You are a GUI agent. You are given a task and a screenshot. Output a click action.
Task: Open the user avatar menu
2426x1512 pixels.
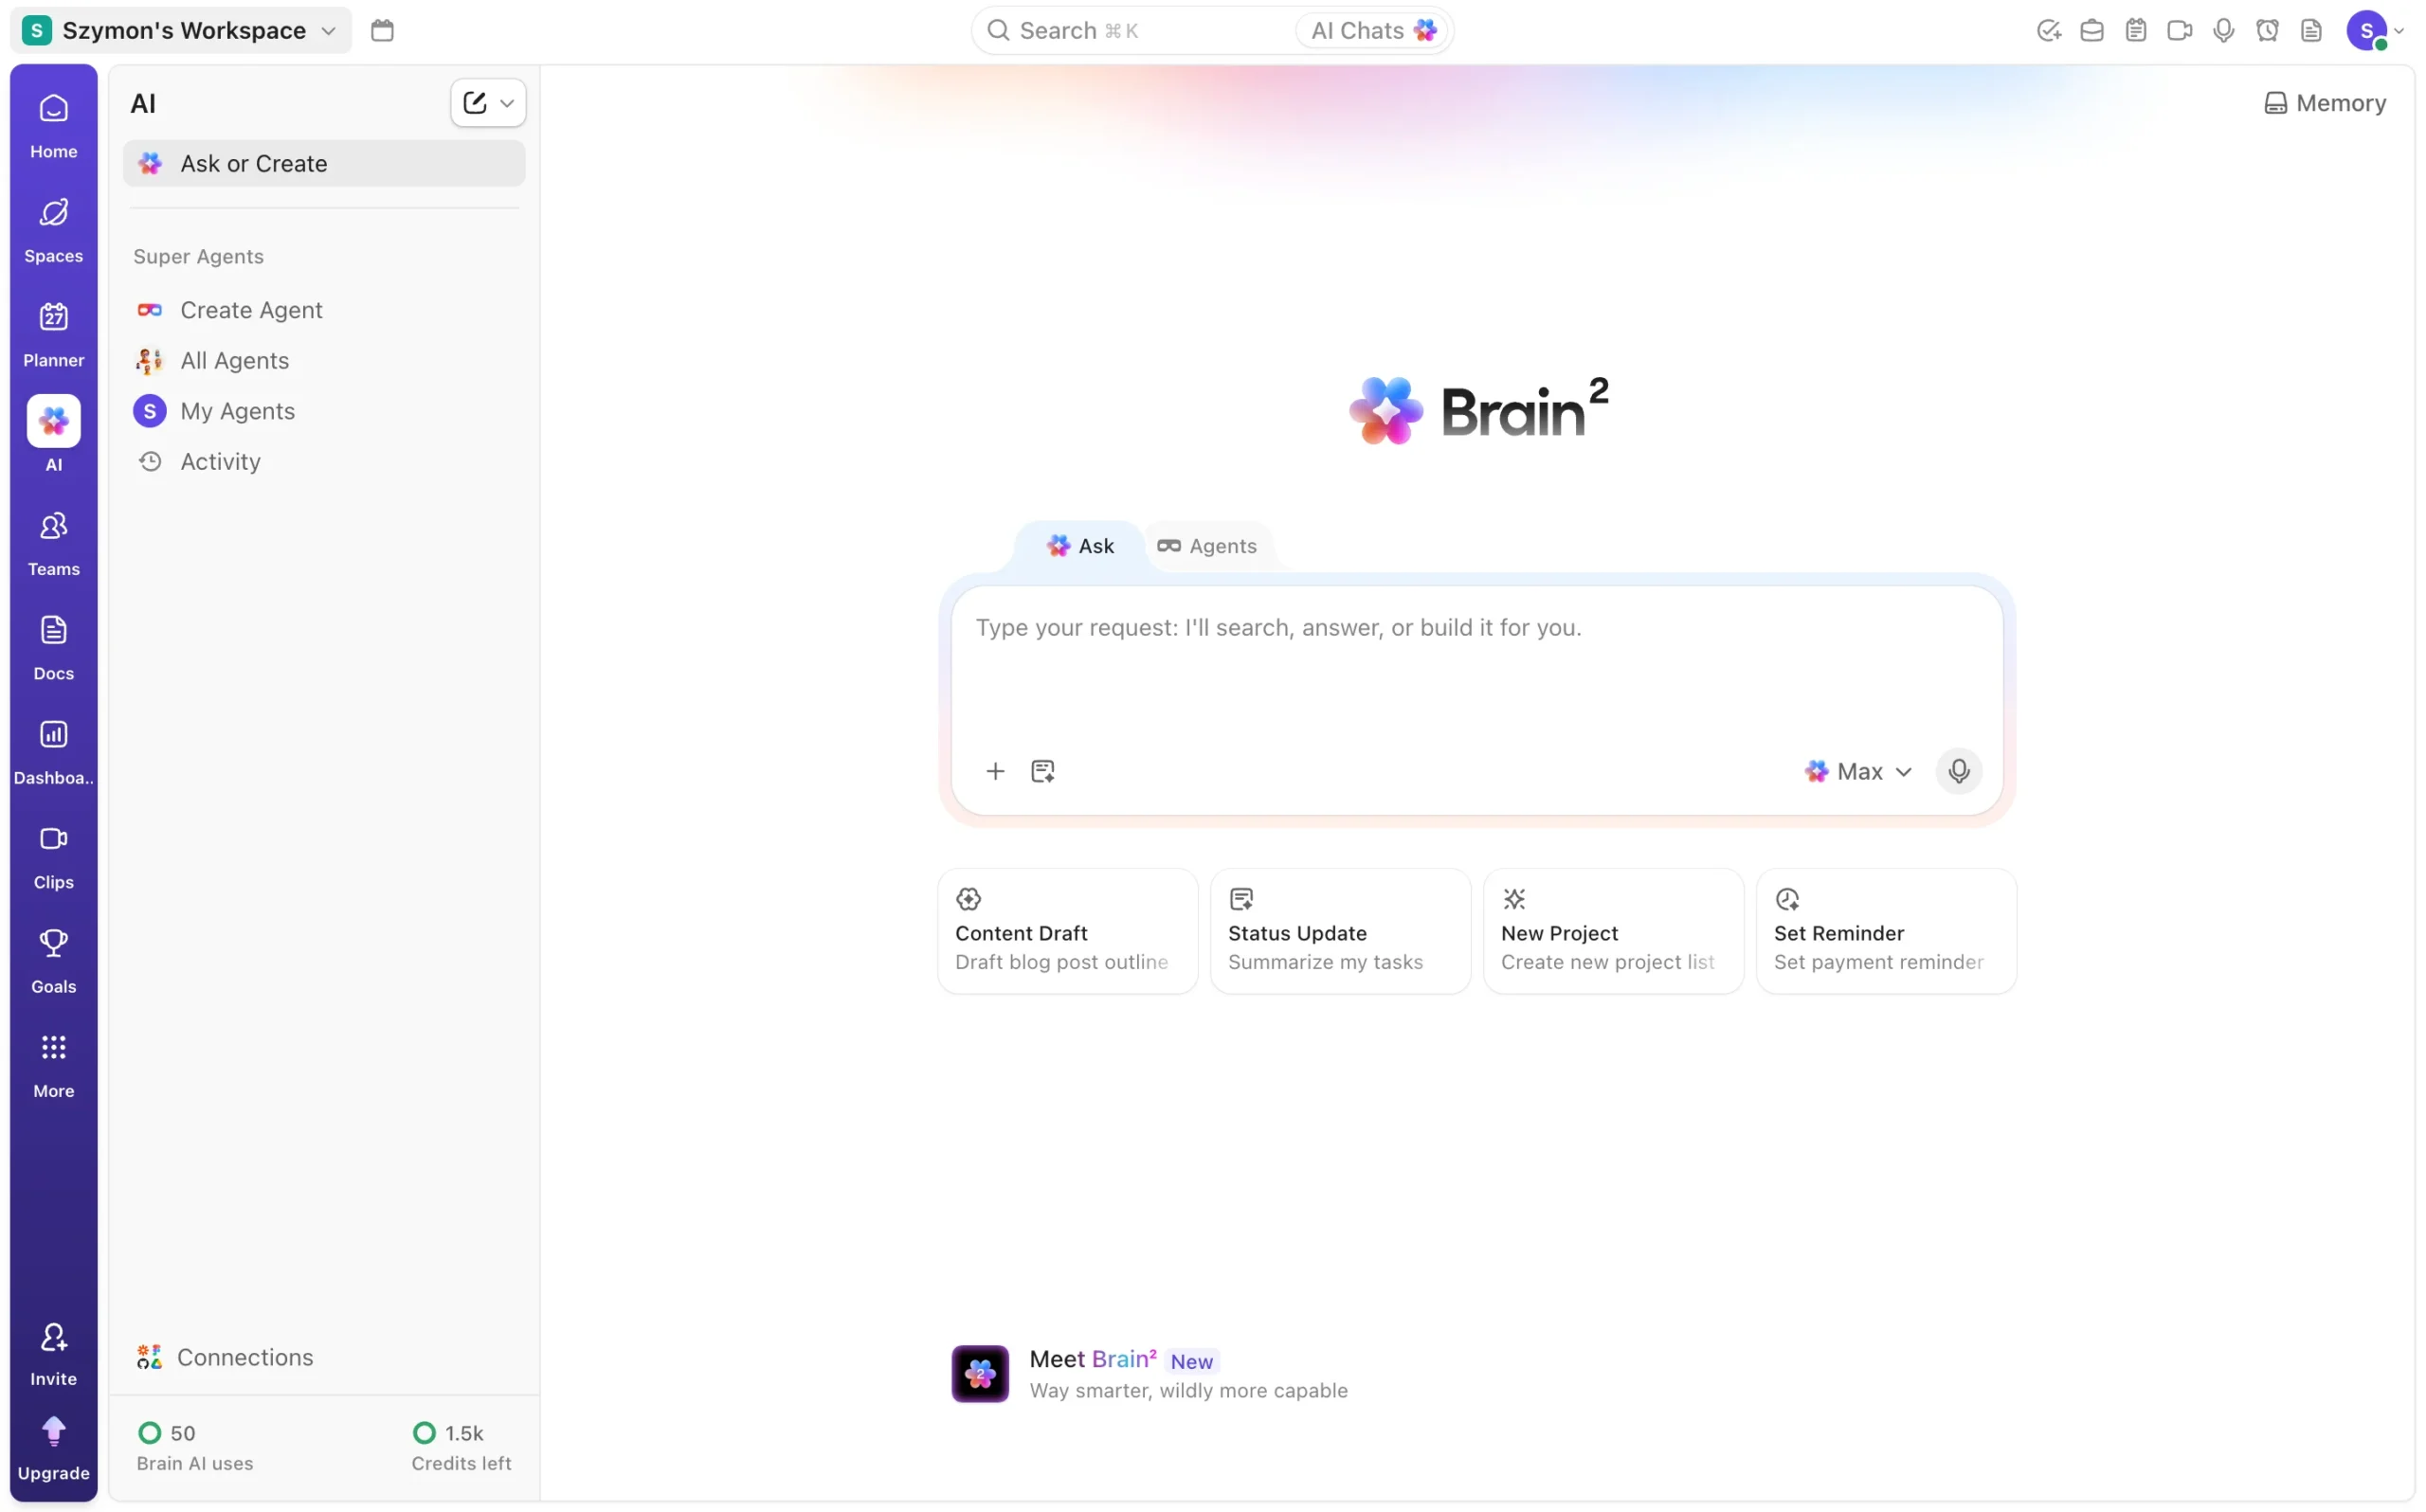coord(2375,30)
